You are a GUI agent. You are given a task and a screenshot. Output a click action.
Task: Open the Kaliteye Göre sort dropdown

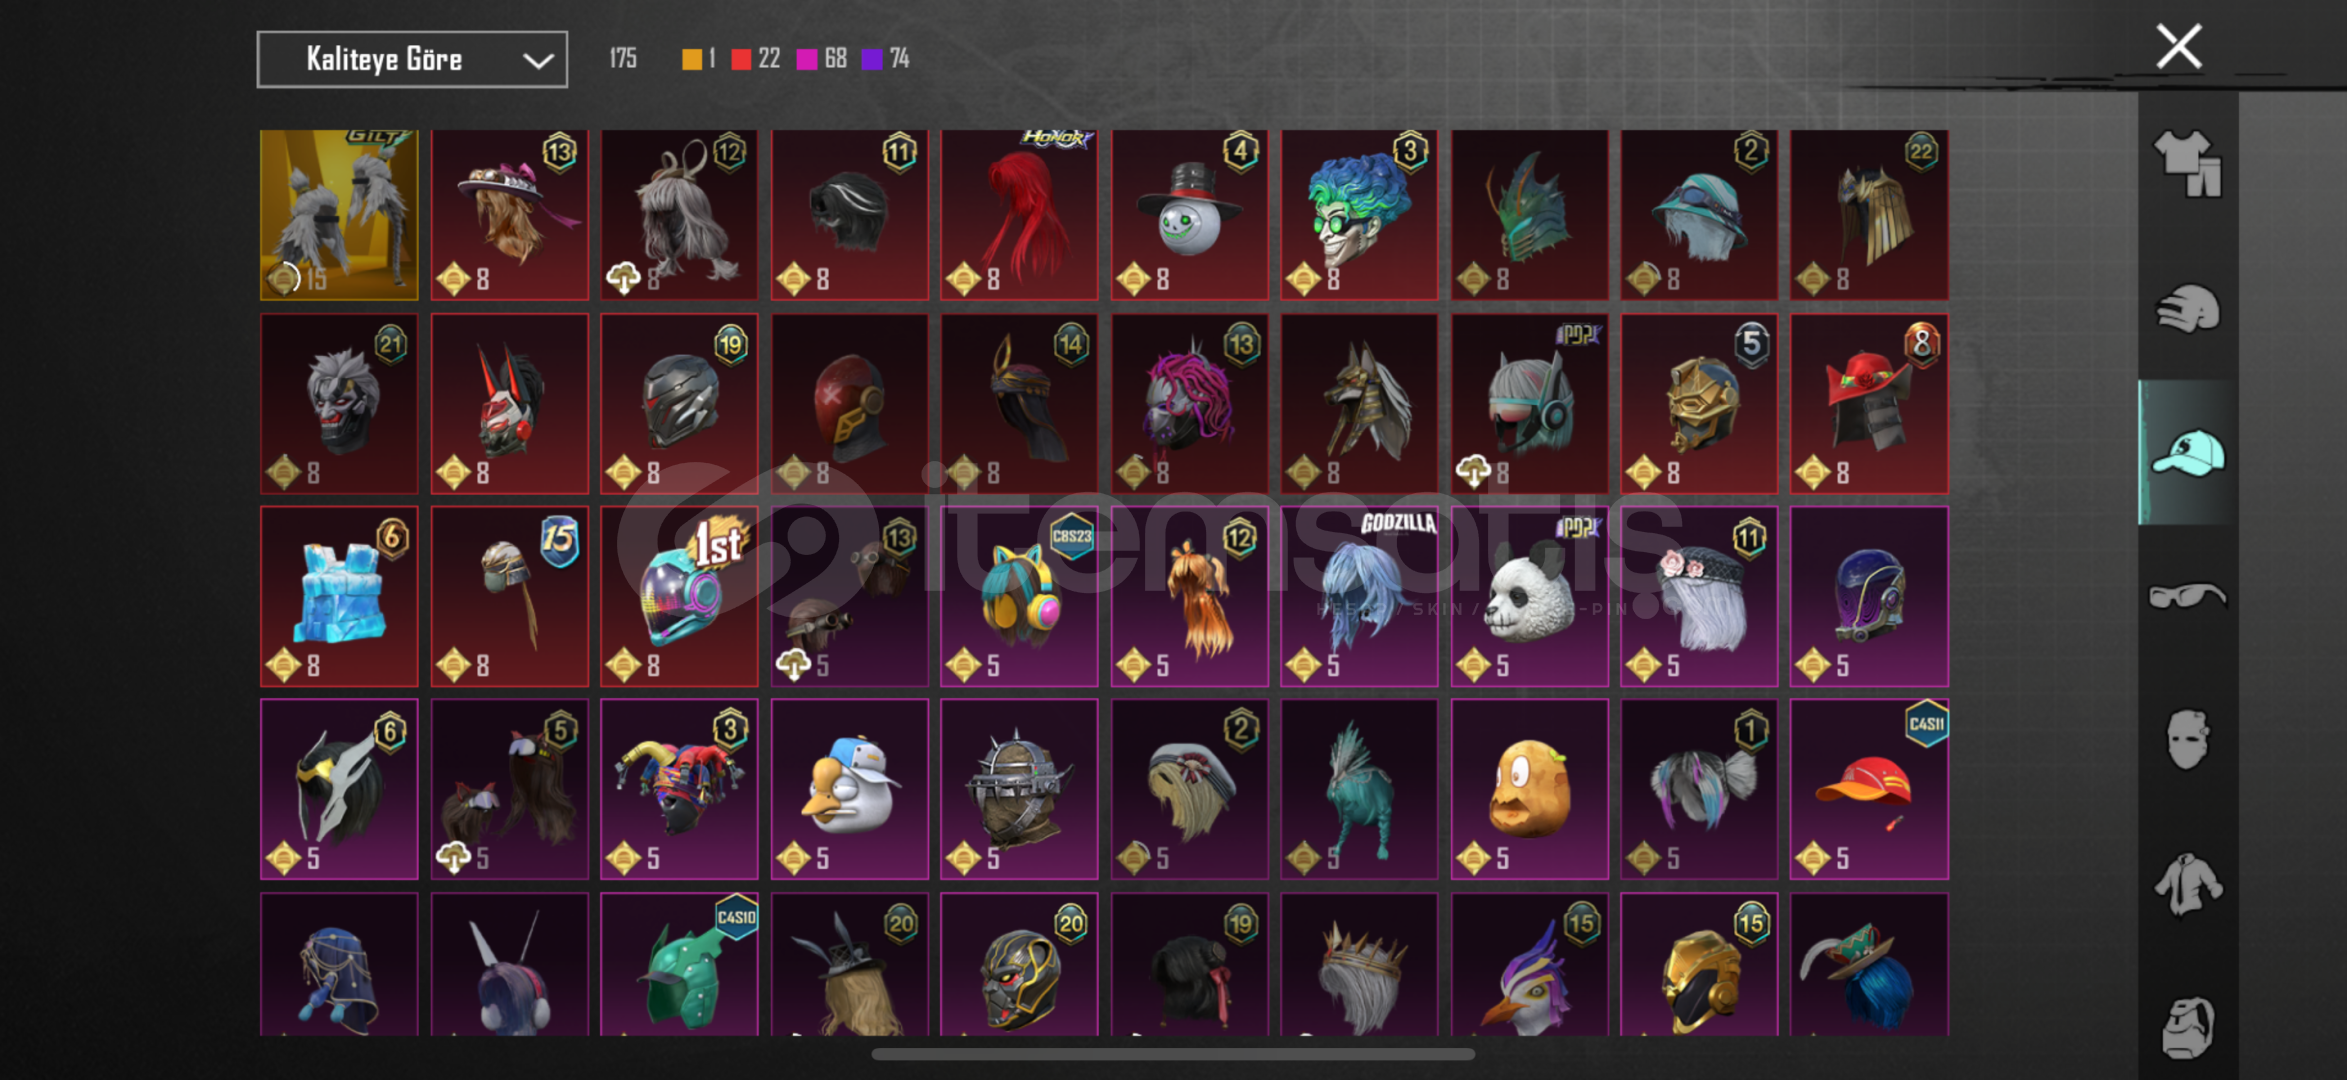412,60
